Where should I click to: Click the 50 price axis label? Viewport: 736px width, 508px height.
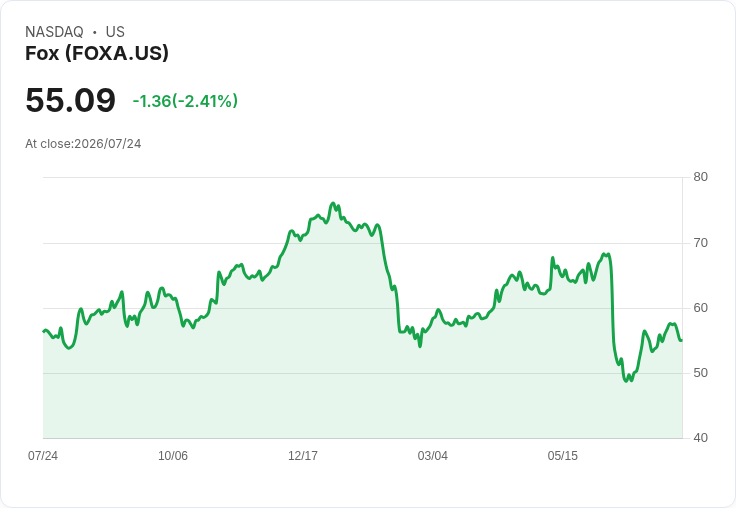pos(700,373)
